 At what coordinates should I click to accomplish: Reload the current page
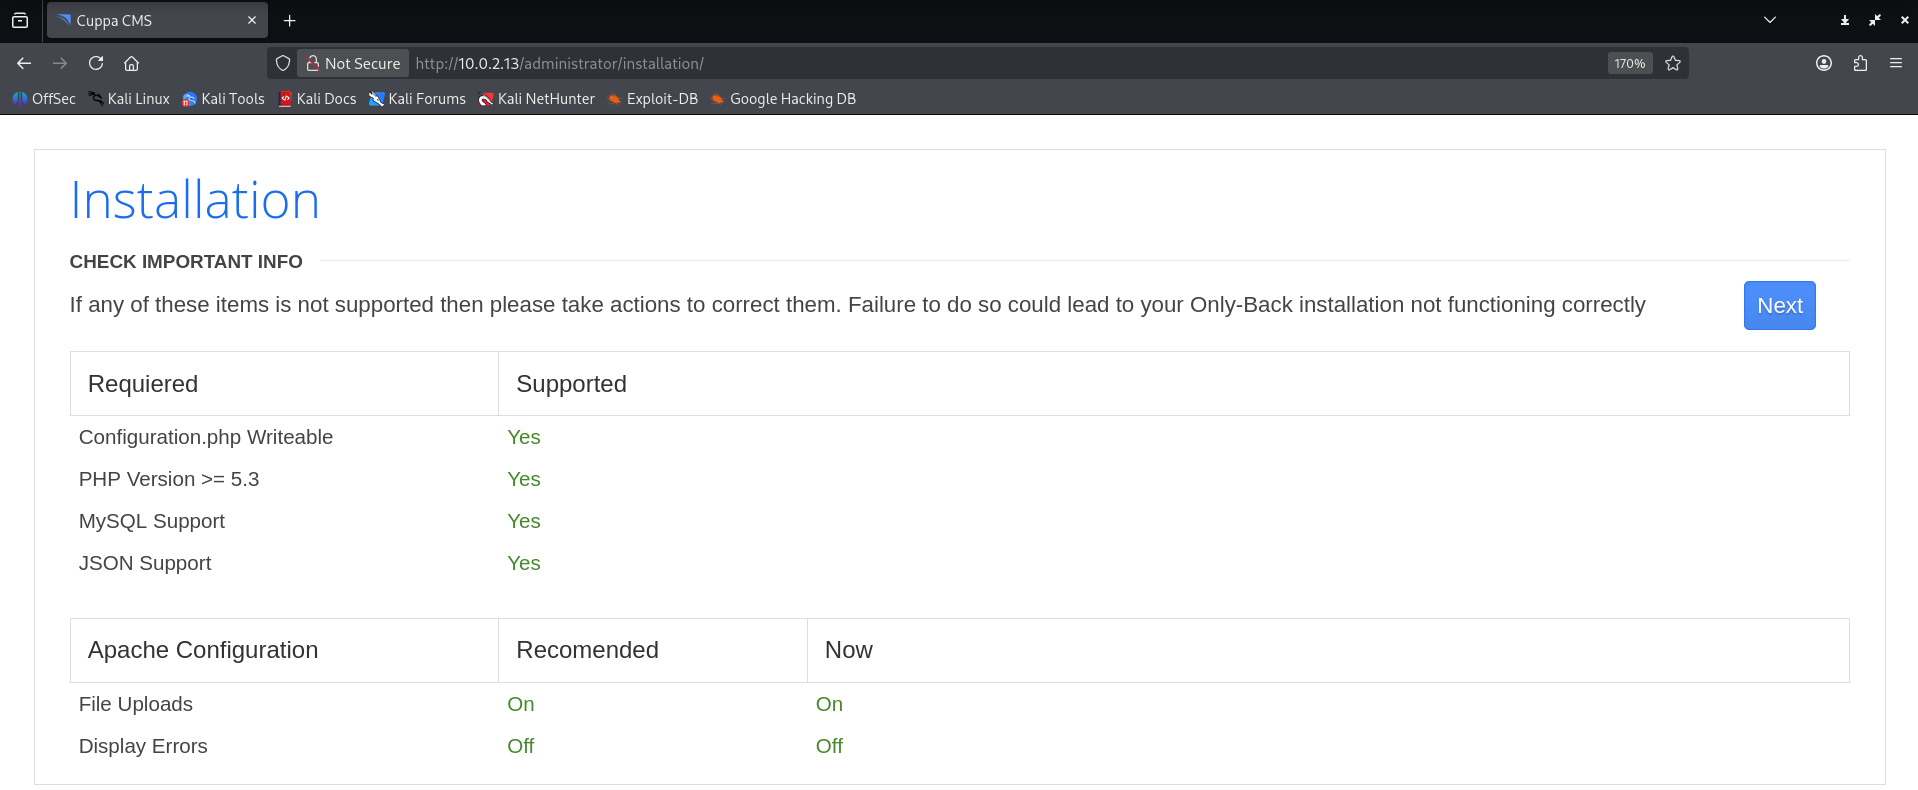click(96, 63)
